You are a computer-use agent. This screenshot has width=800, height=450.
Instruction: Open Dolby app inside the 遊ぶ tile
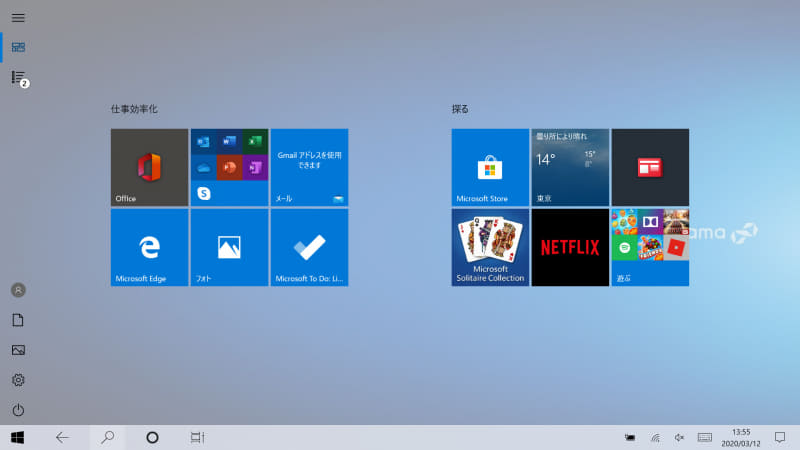[651, 222]
